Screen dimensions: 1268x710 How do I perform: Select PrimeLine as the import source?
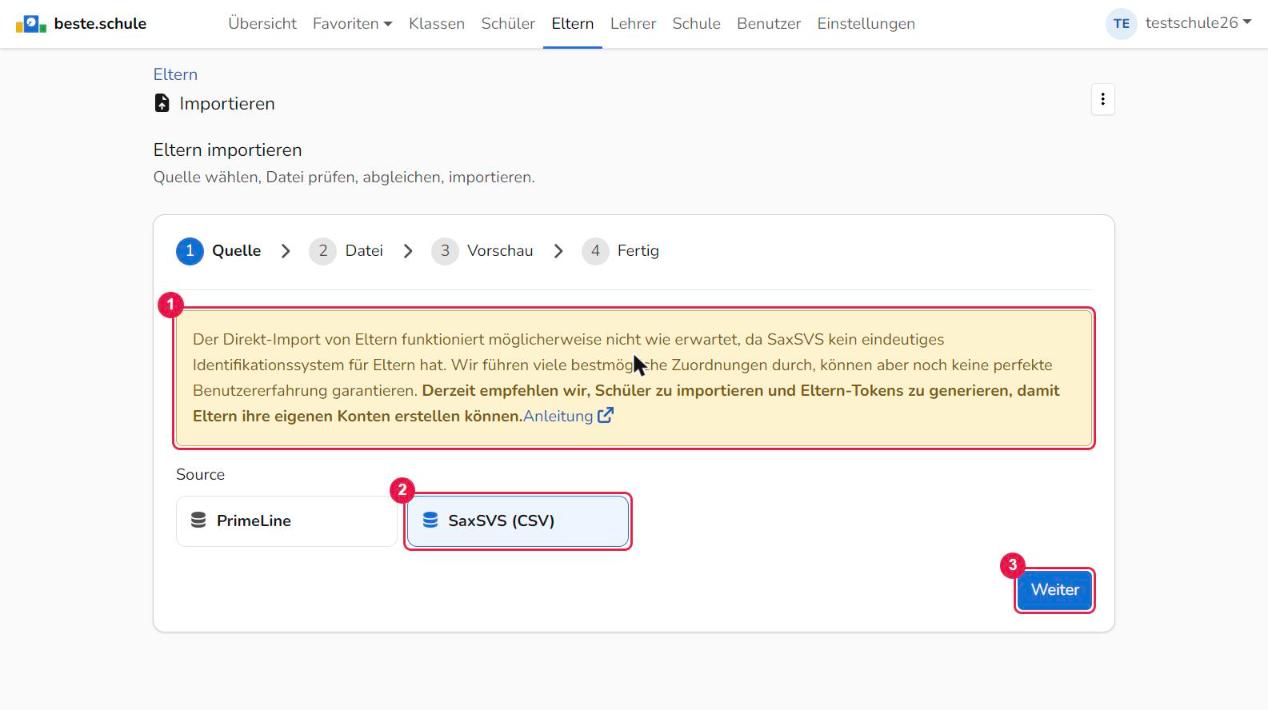click(x=286, y=521)
